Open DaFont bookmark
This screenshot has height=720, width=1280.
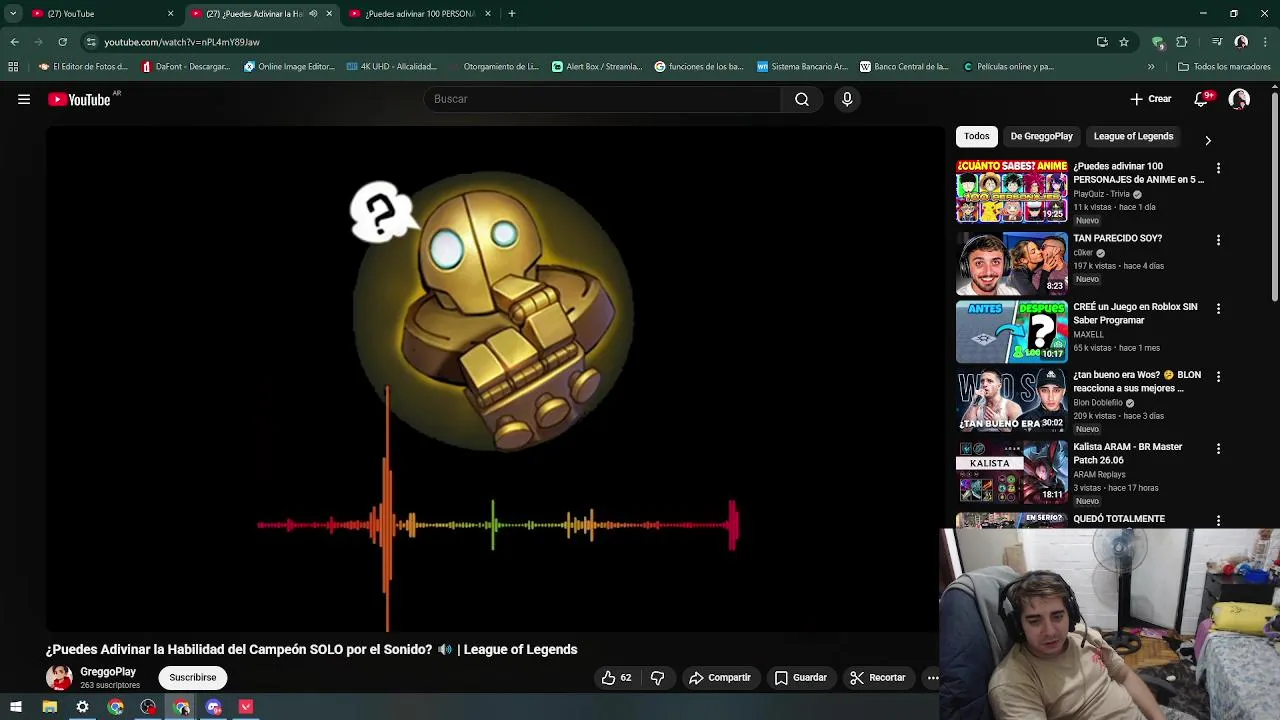[x=184, y=67]
